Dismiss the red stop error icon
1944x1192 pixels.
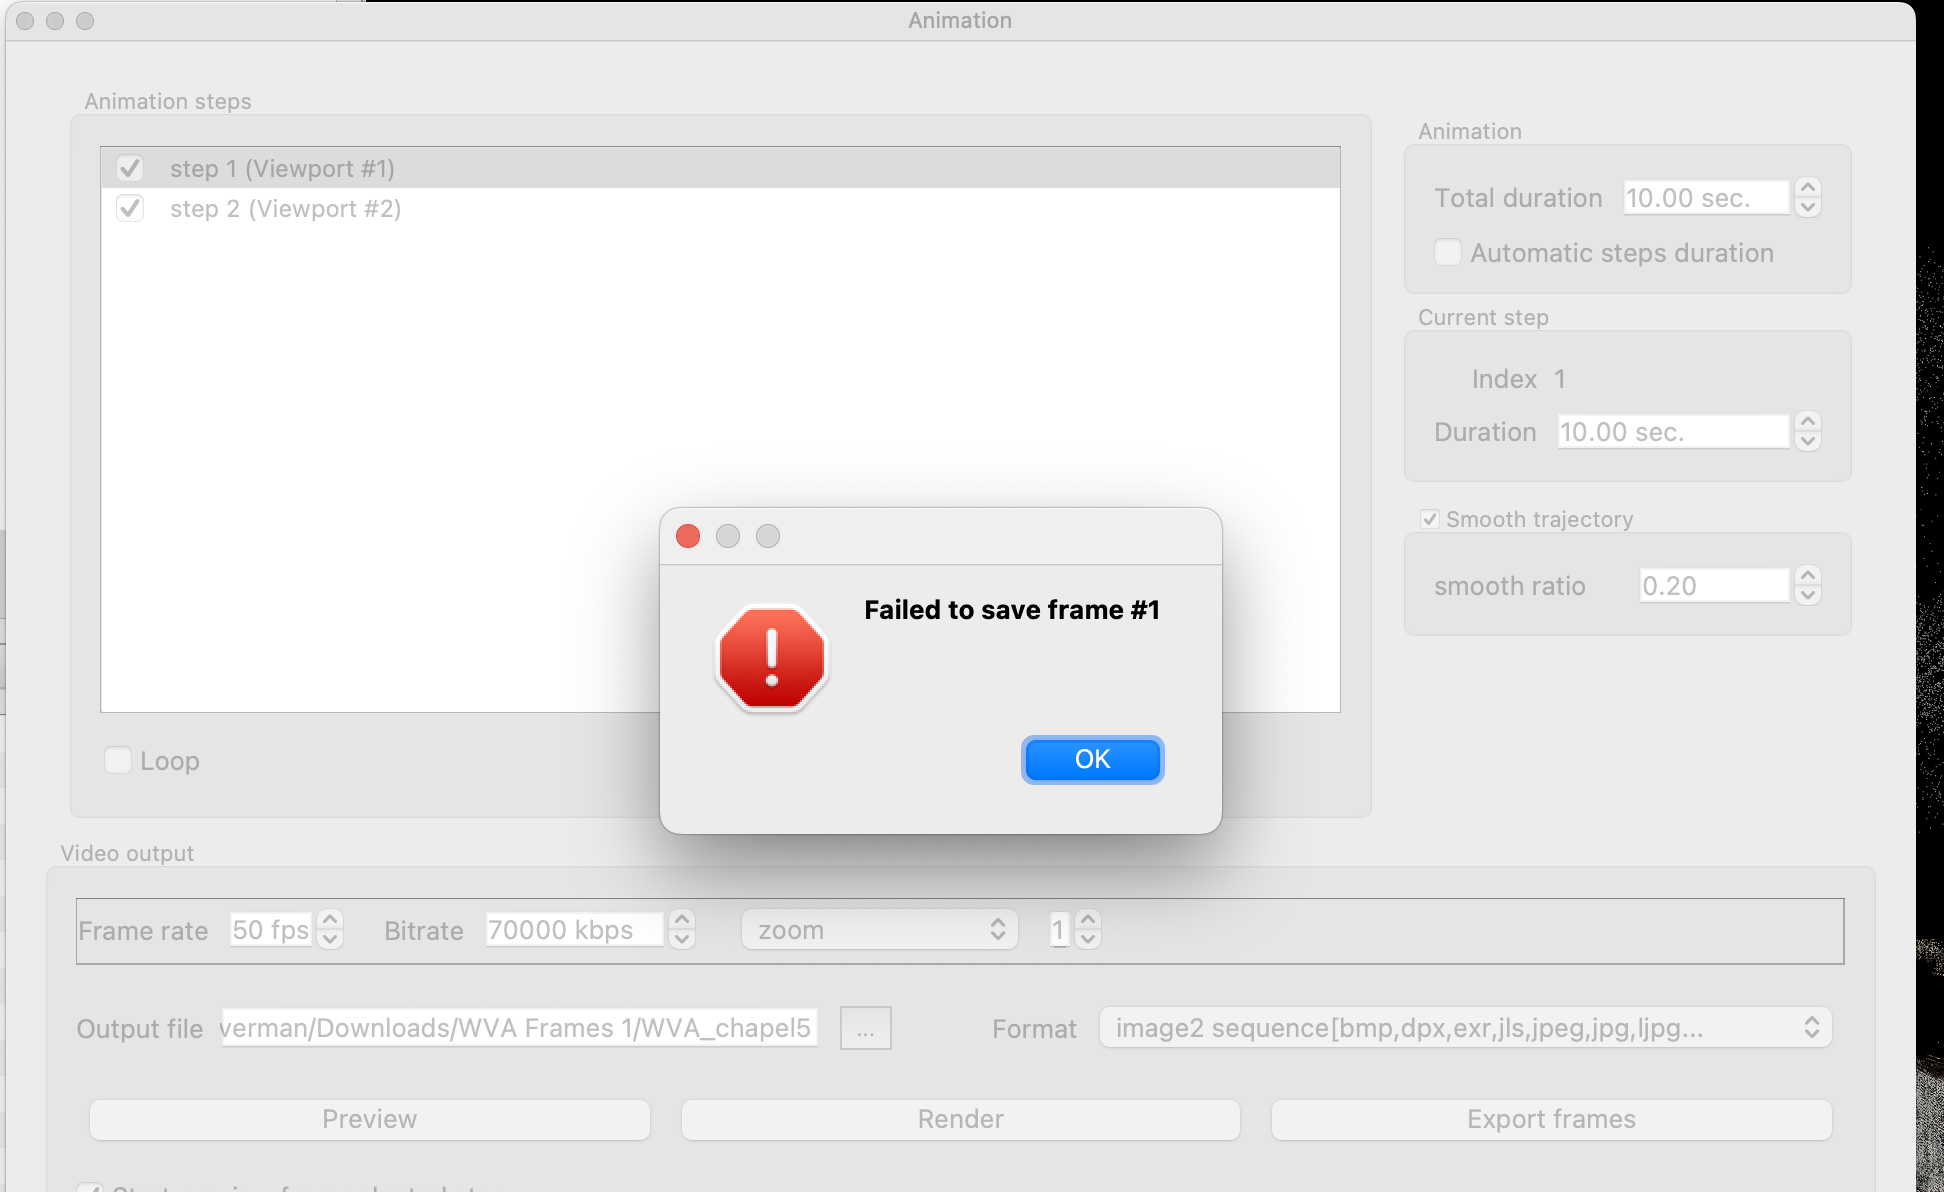(770, 656)
